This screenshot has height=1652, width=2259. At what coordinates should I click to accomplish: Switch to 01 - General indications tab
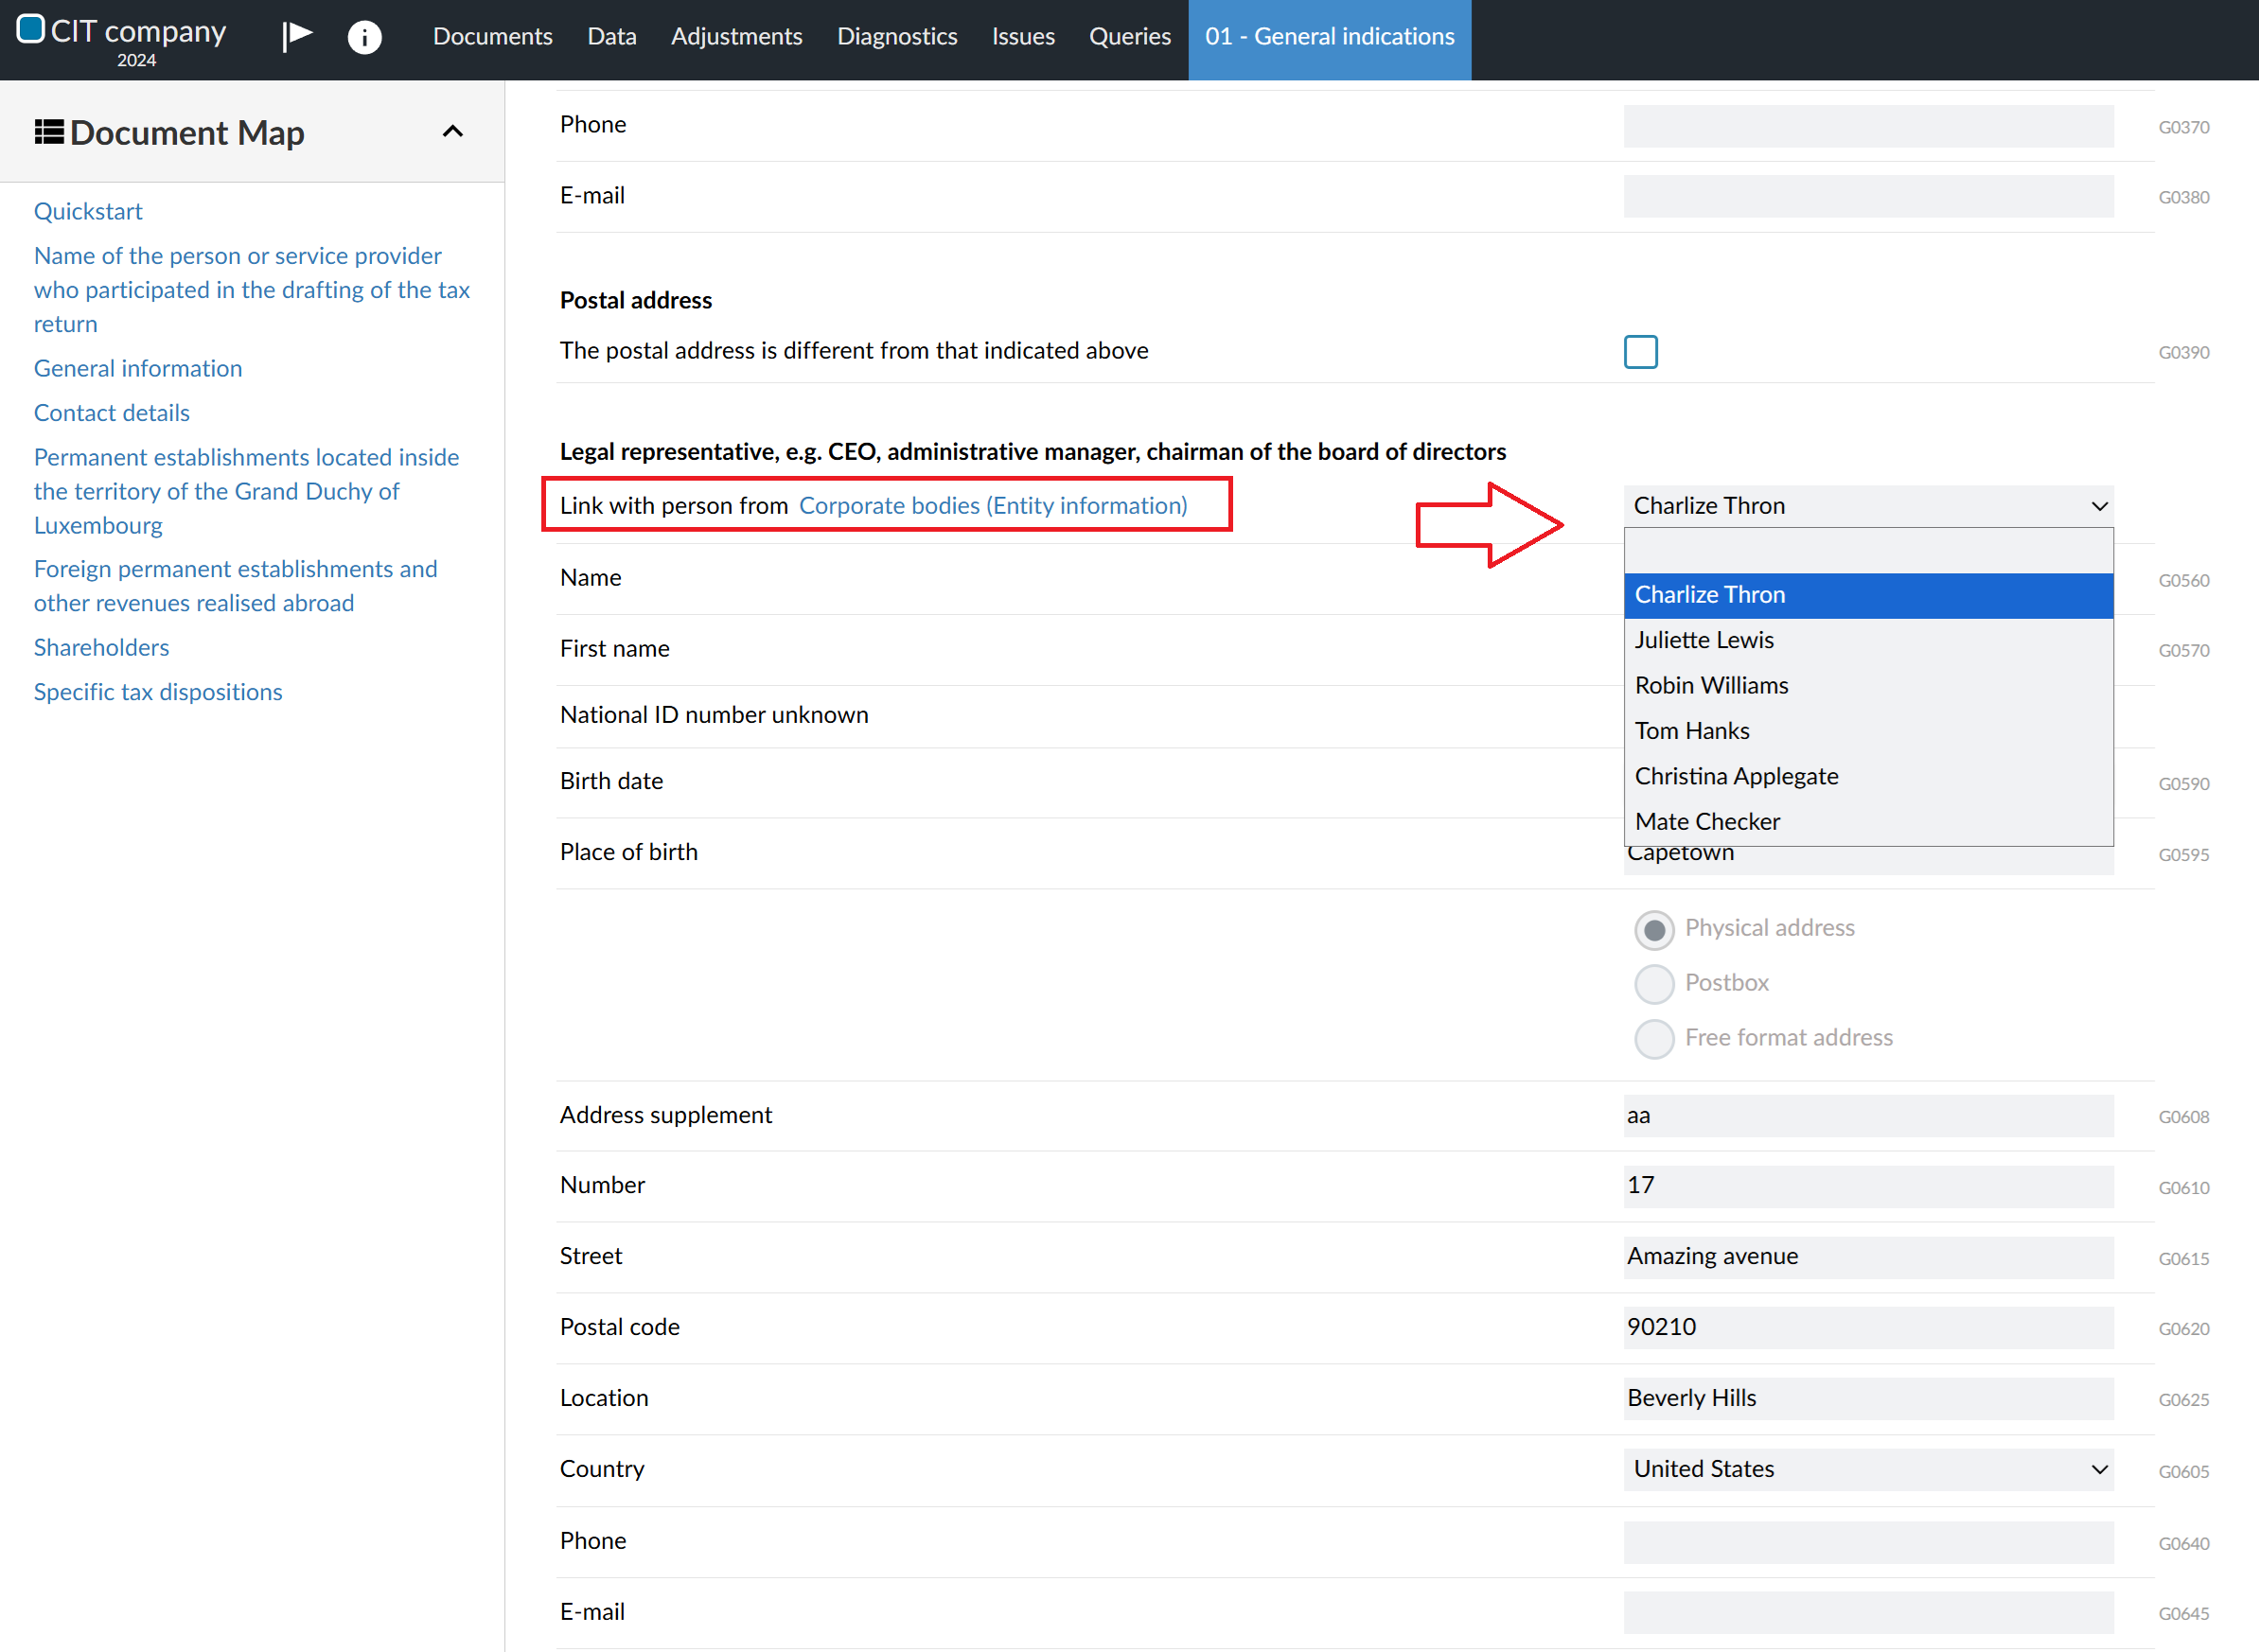[x=1328, y=36]
